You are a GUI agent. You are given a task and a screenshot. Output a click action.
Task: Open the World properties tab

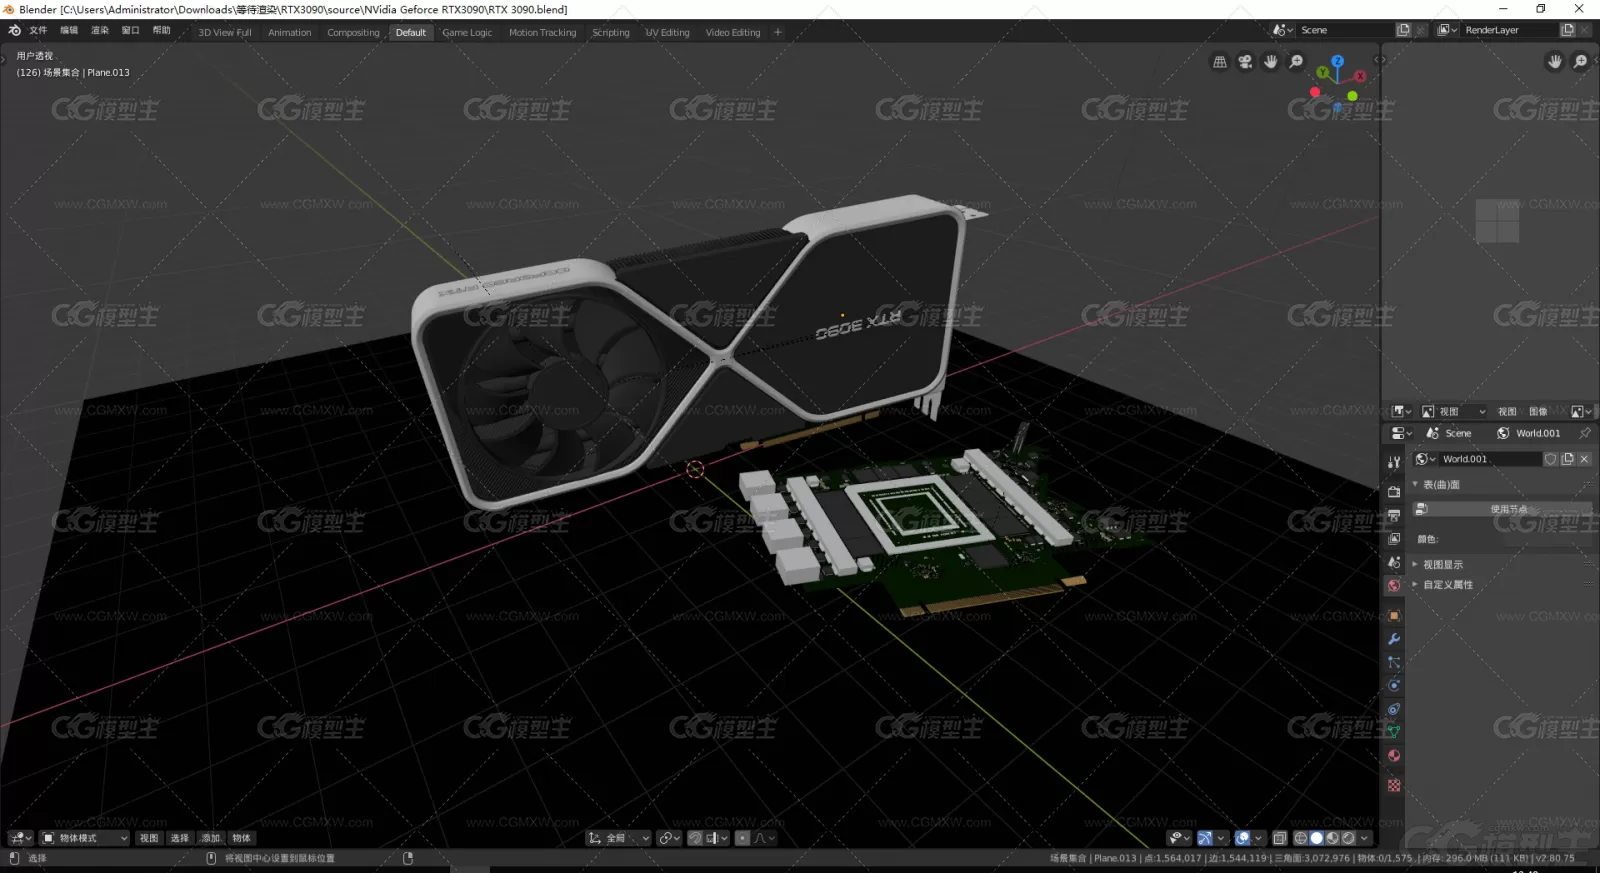[x=1394, y=586]
